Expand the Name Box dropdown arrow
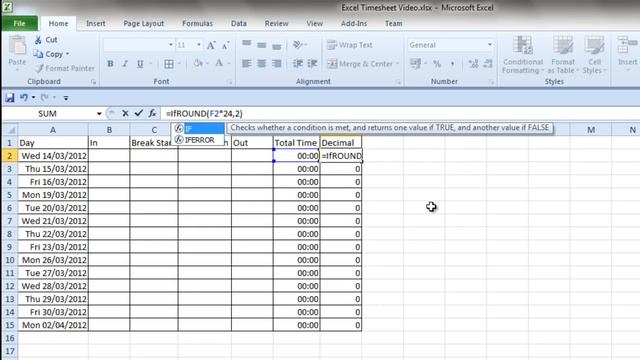This screenshot has height=360, width=640. pyautogui.click(x=99, y=113)
